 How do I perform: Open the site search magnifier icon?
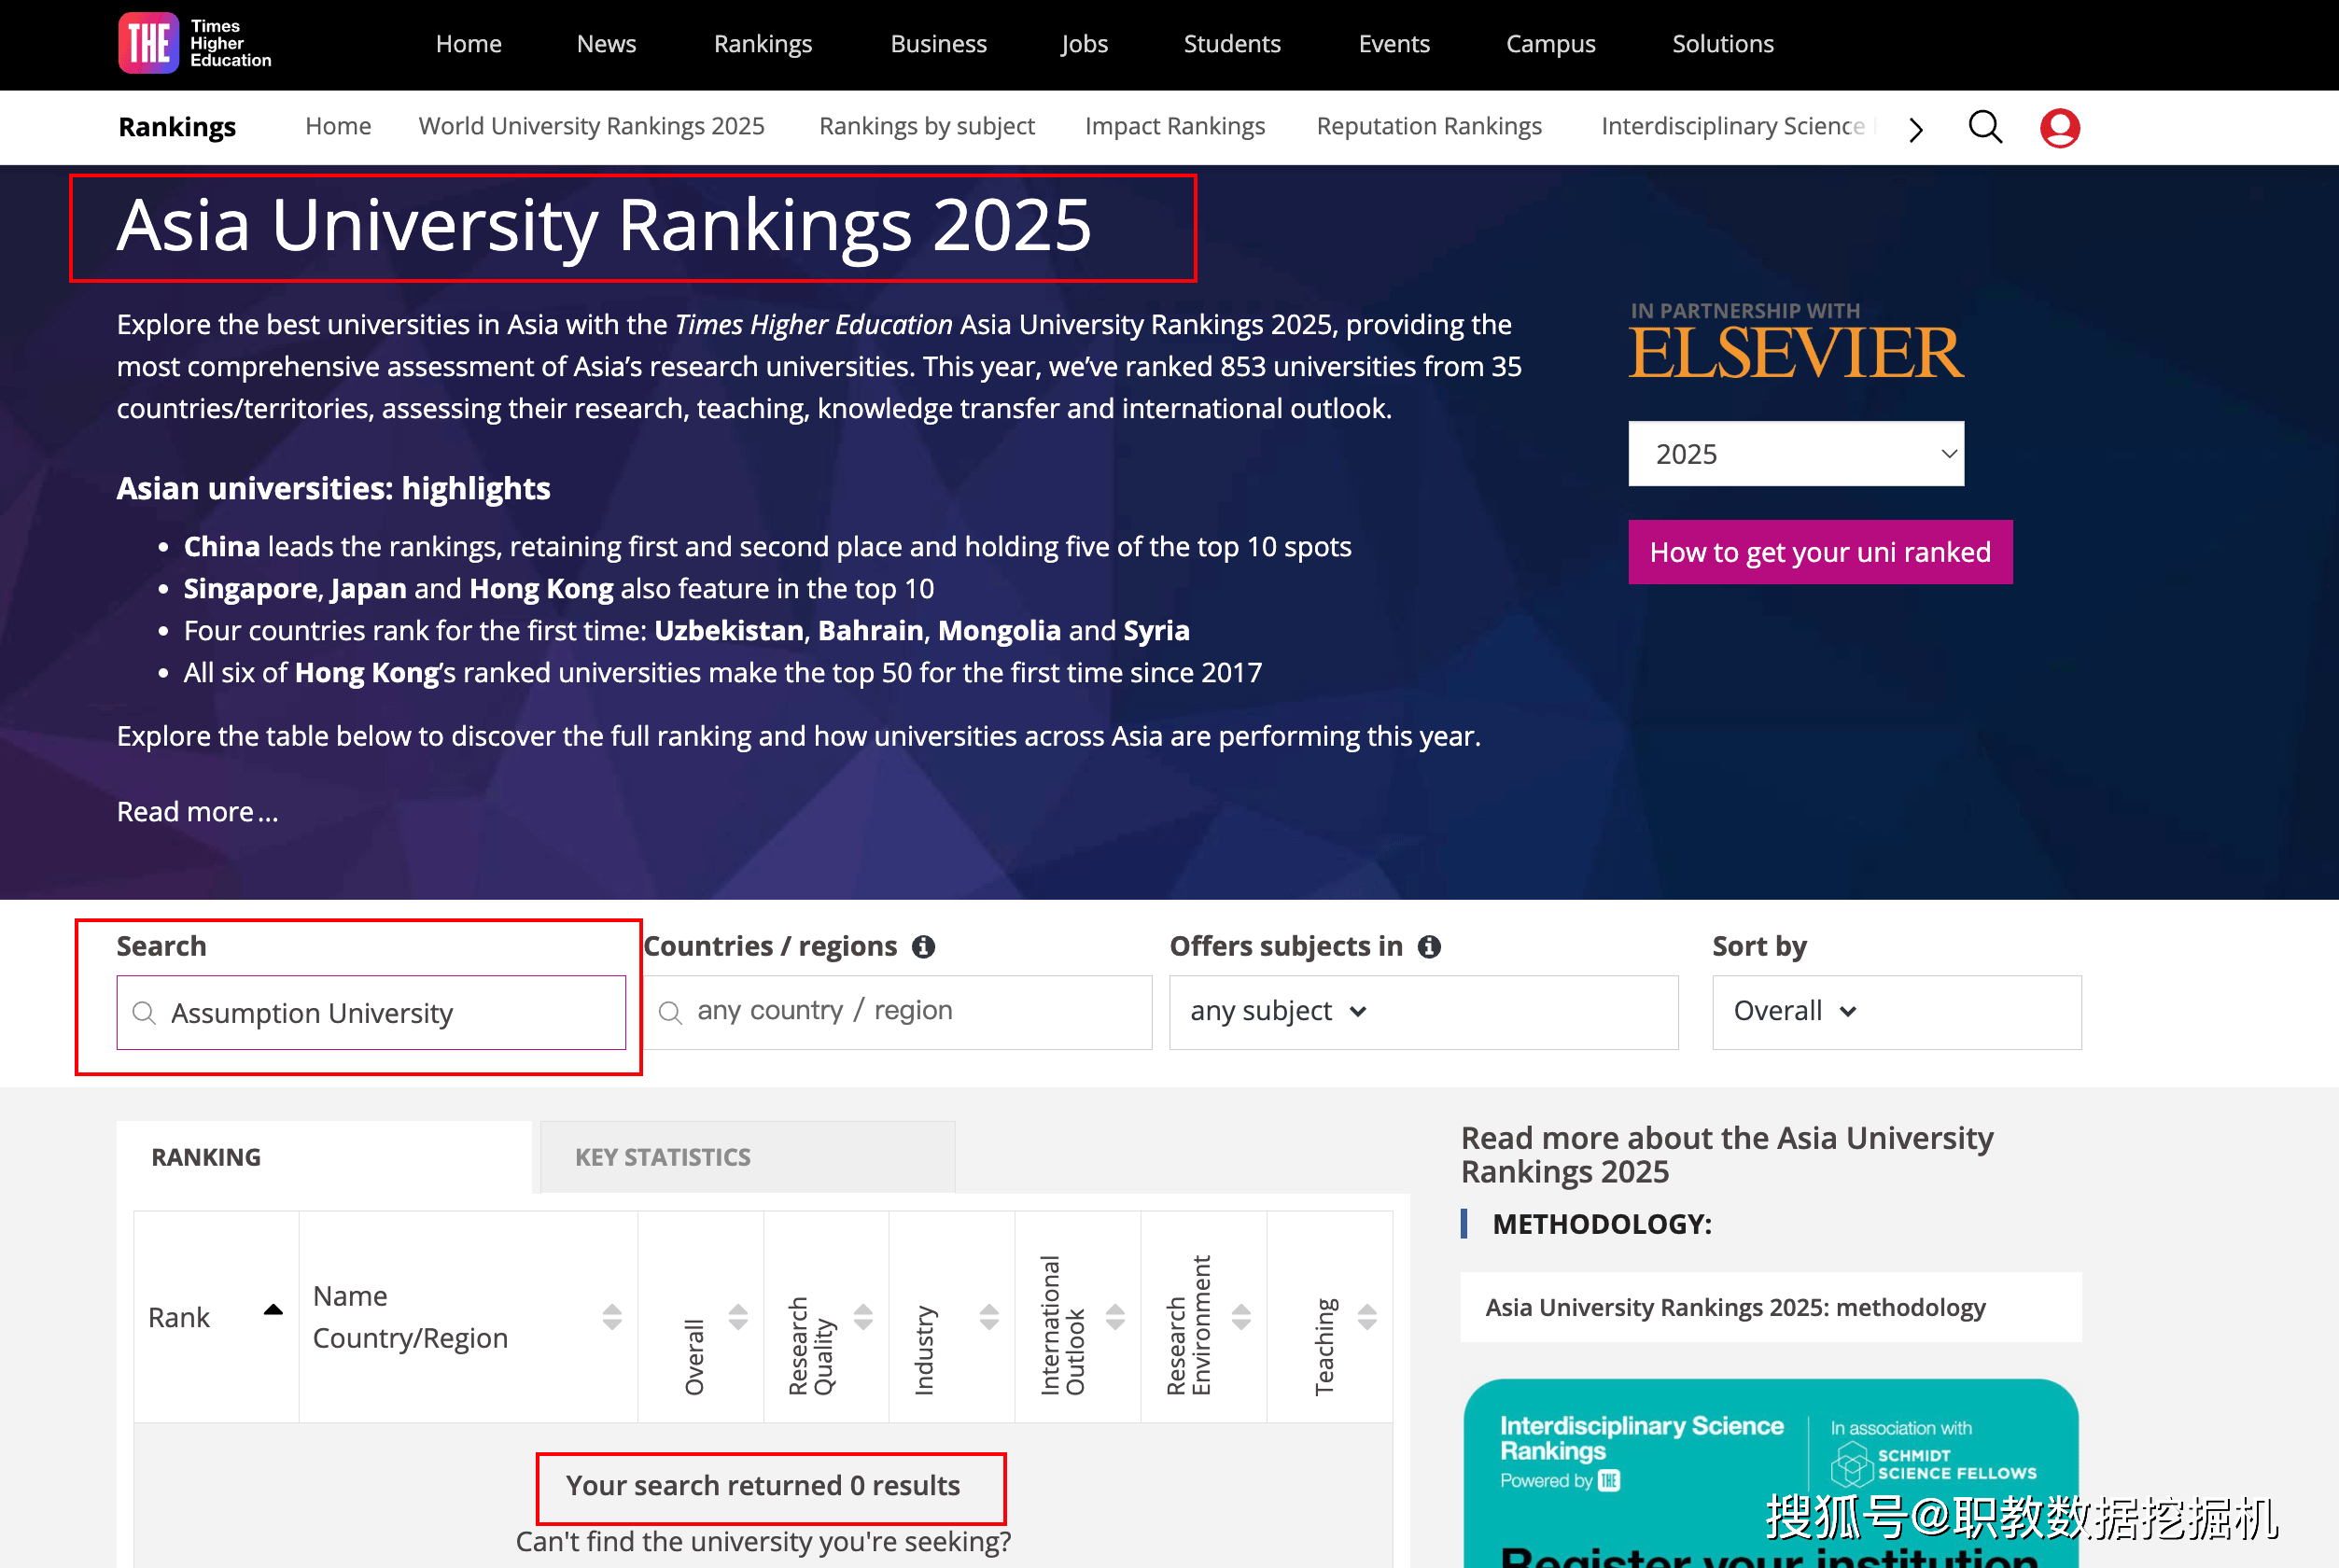point(1985,128)
